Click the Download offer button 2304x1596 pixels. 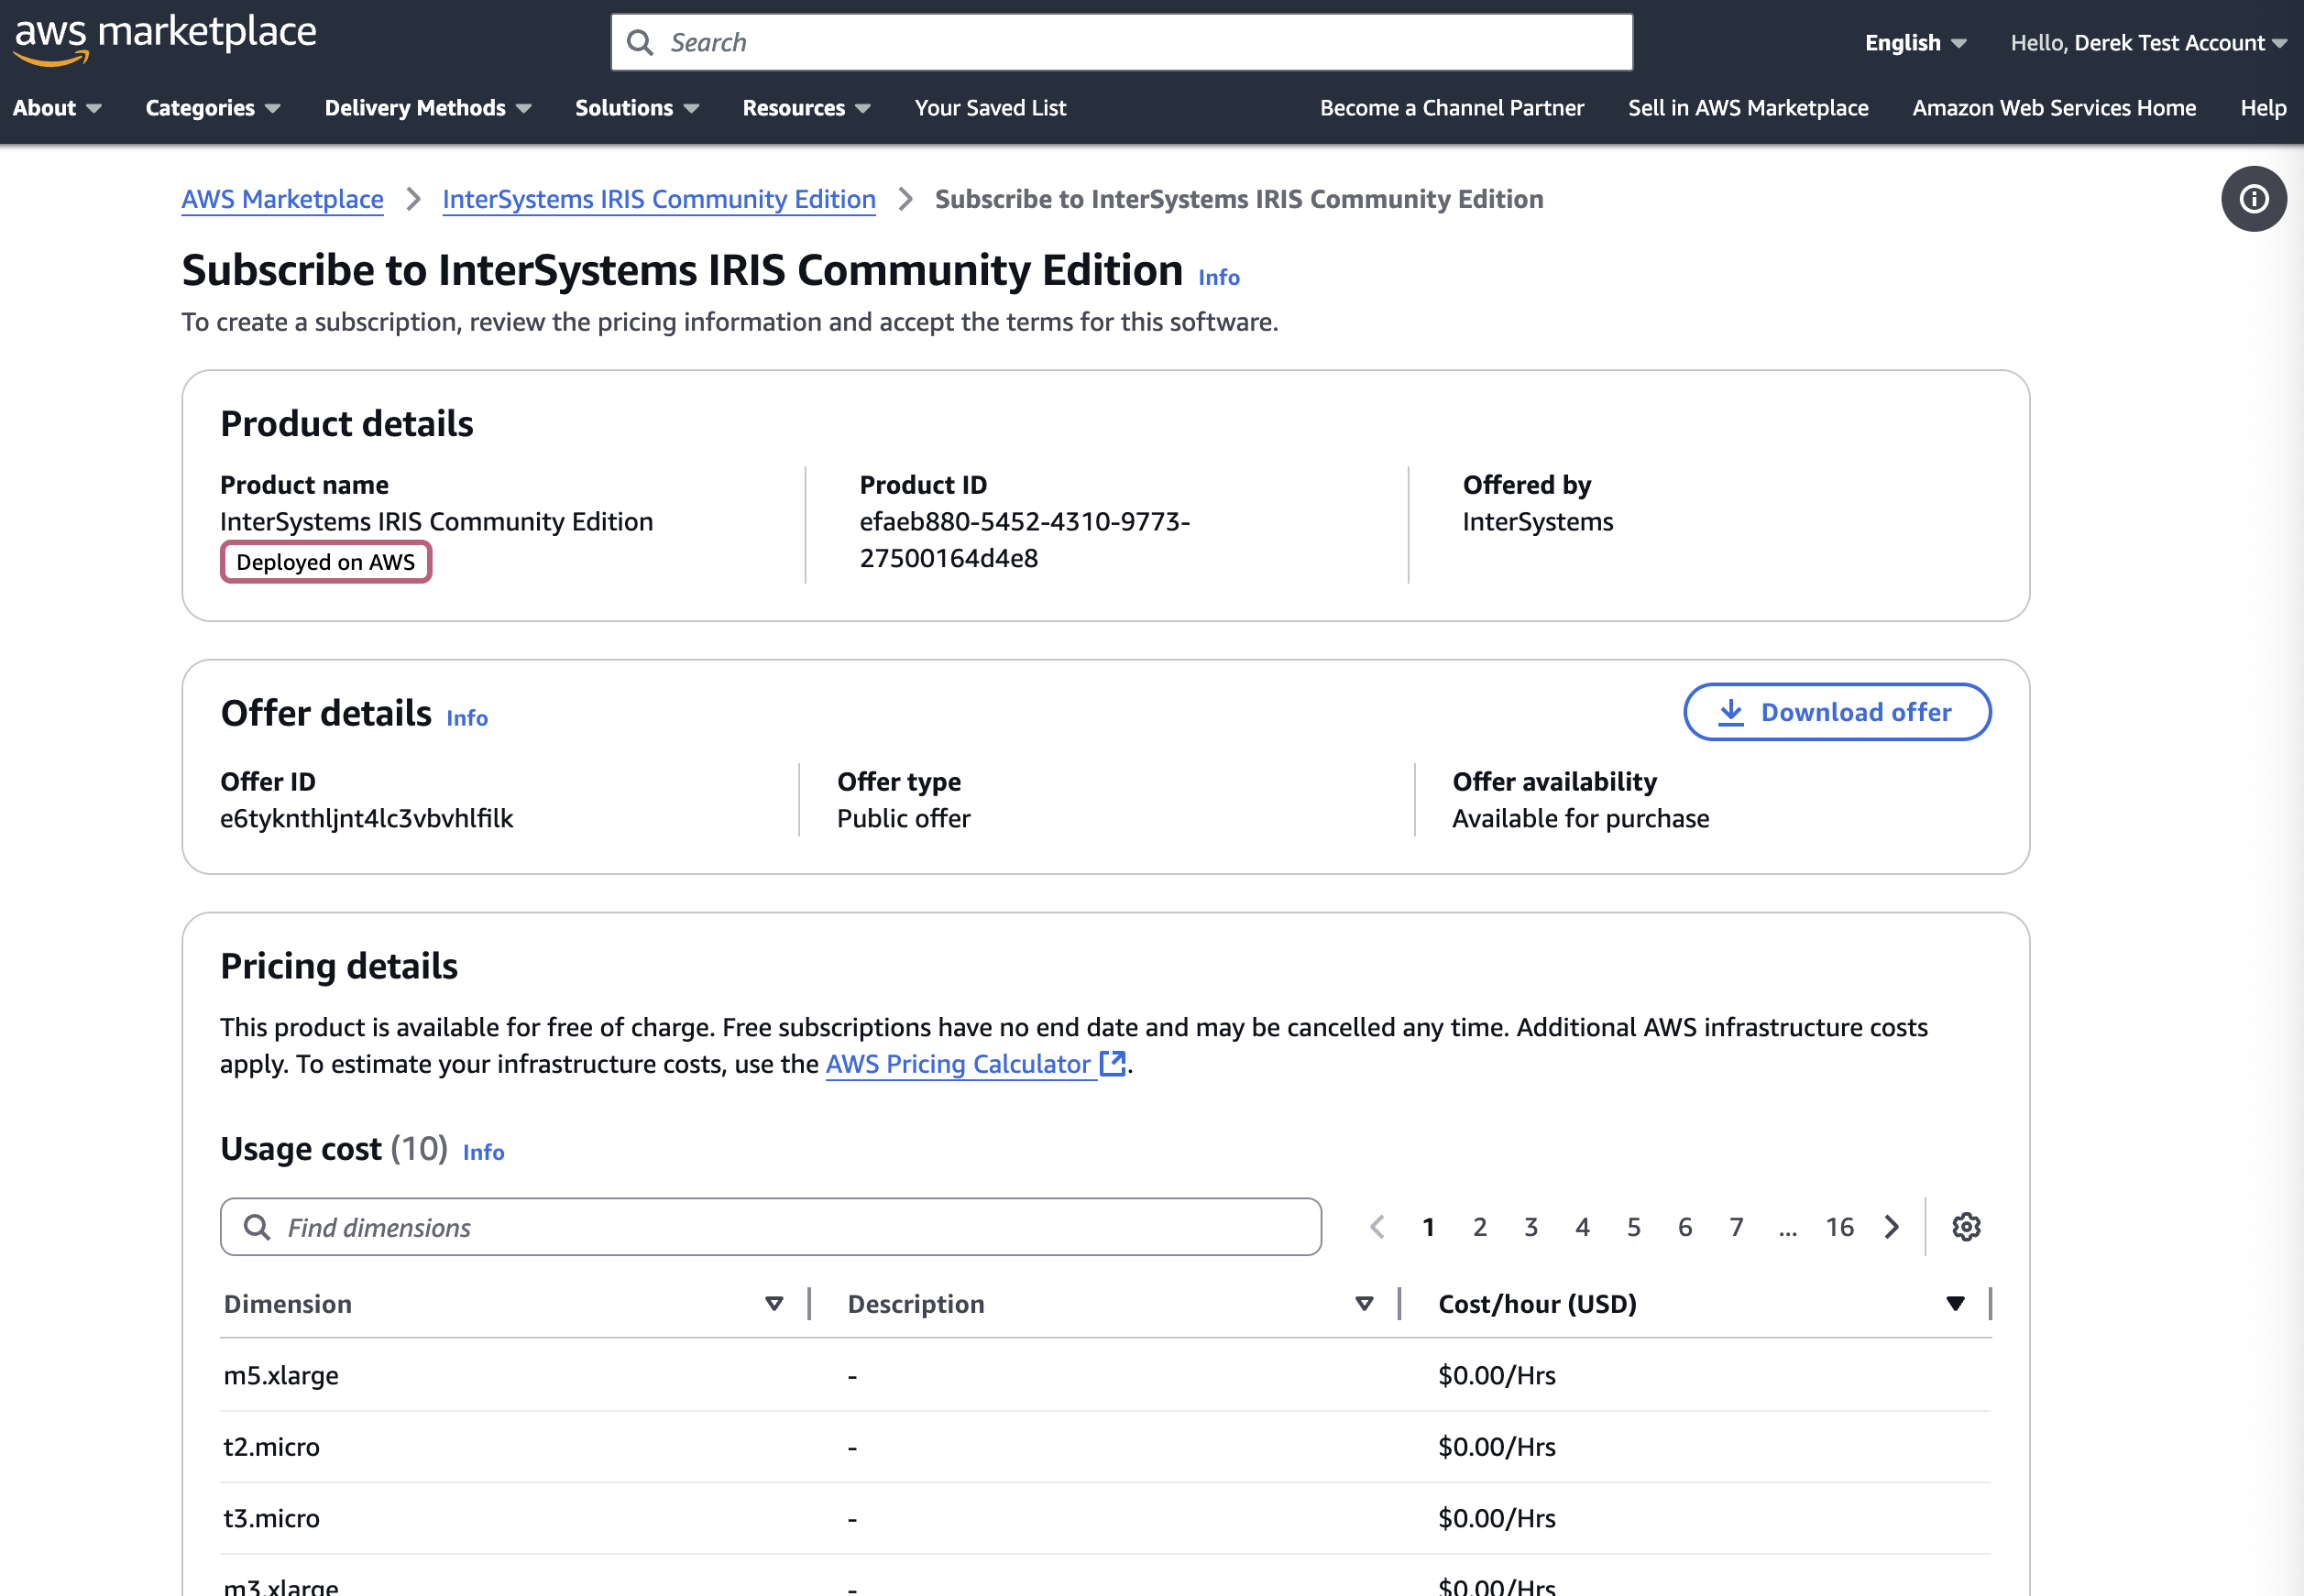click(1836, 712)
